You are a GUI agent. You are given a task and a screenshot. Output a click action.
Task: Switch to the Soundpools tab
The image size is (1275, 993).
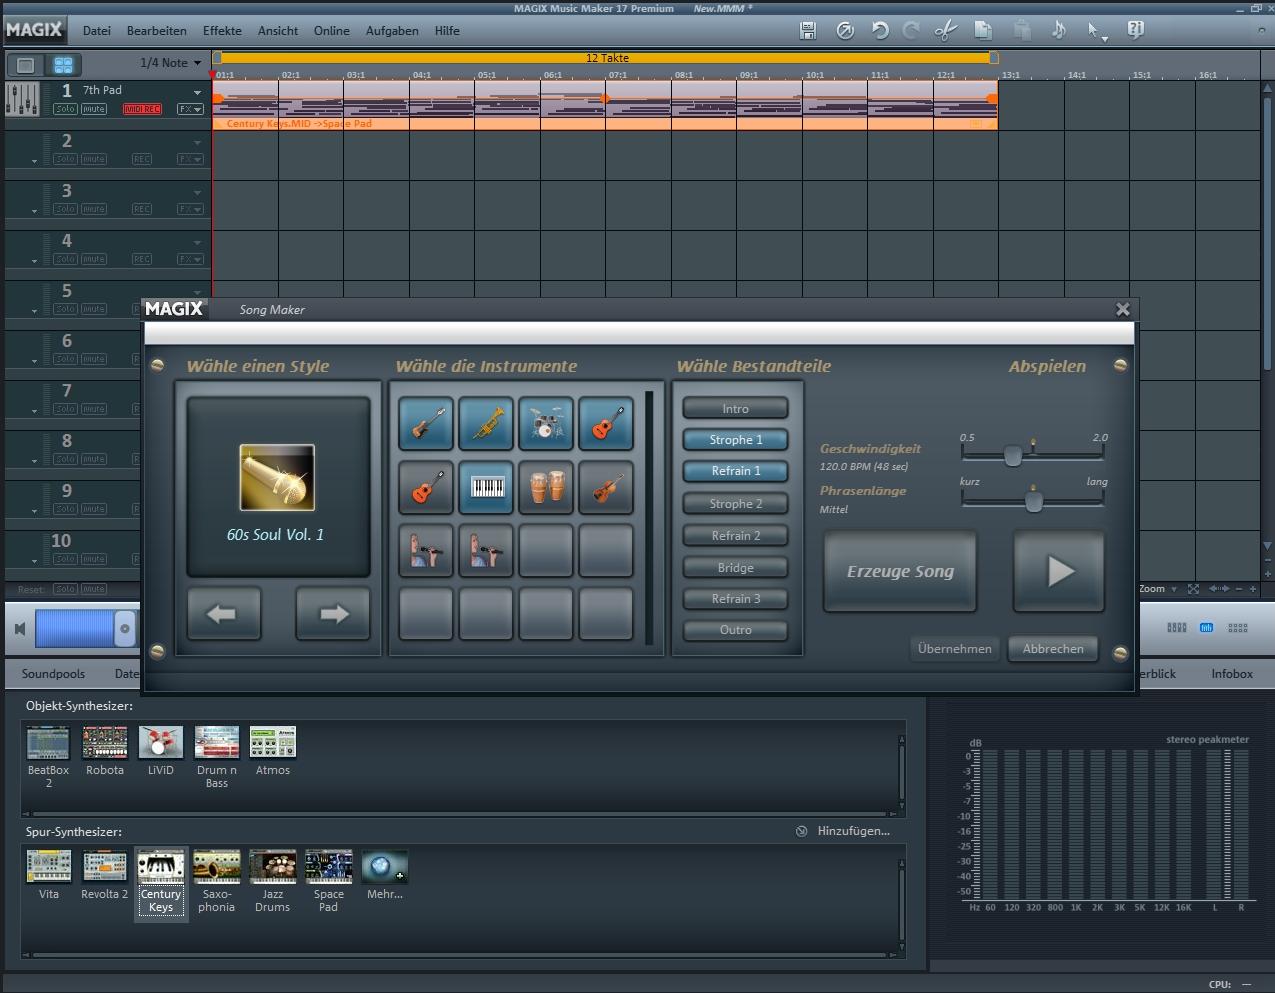[53, 673]
